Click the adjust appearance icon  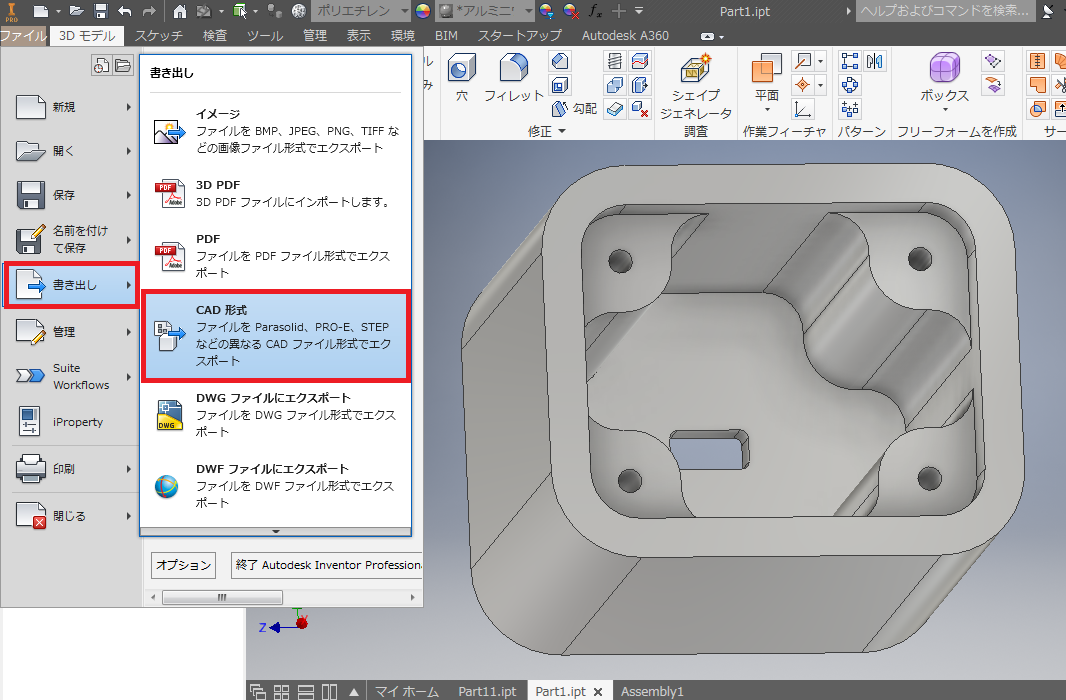pos(546,11)
